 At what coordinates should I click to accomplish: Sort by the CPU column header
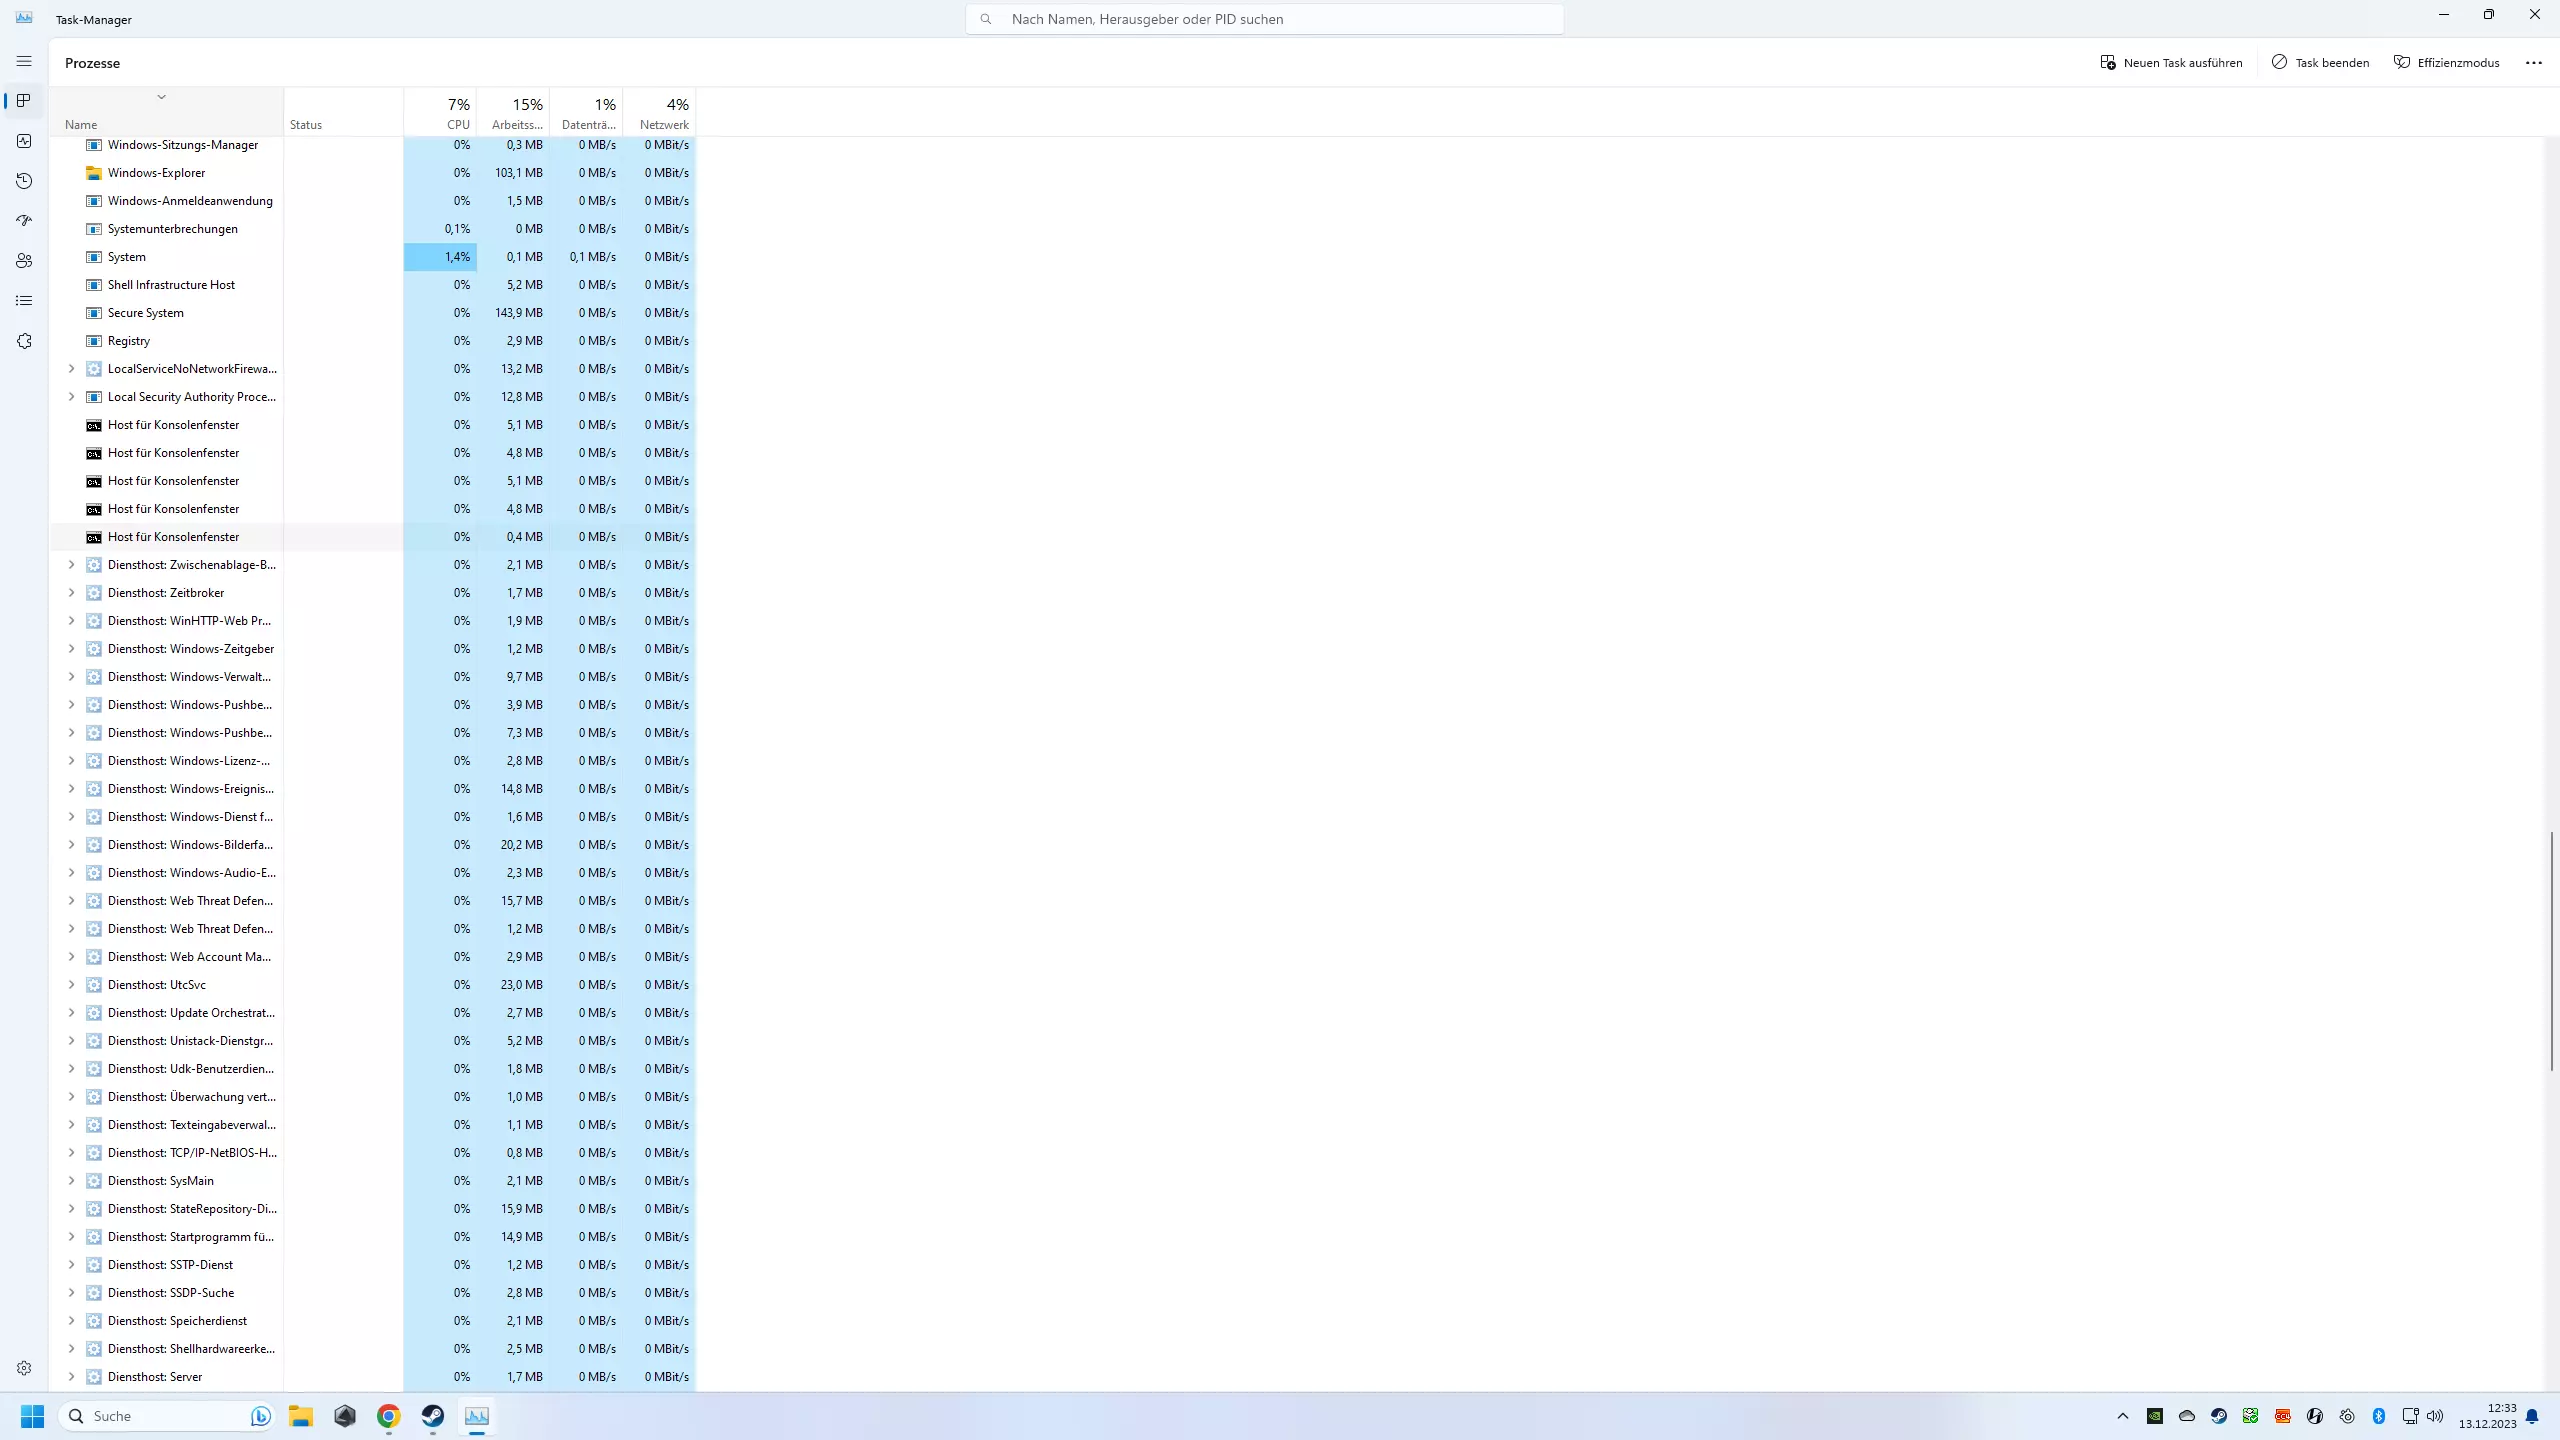(440, 111)
